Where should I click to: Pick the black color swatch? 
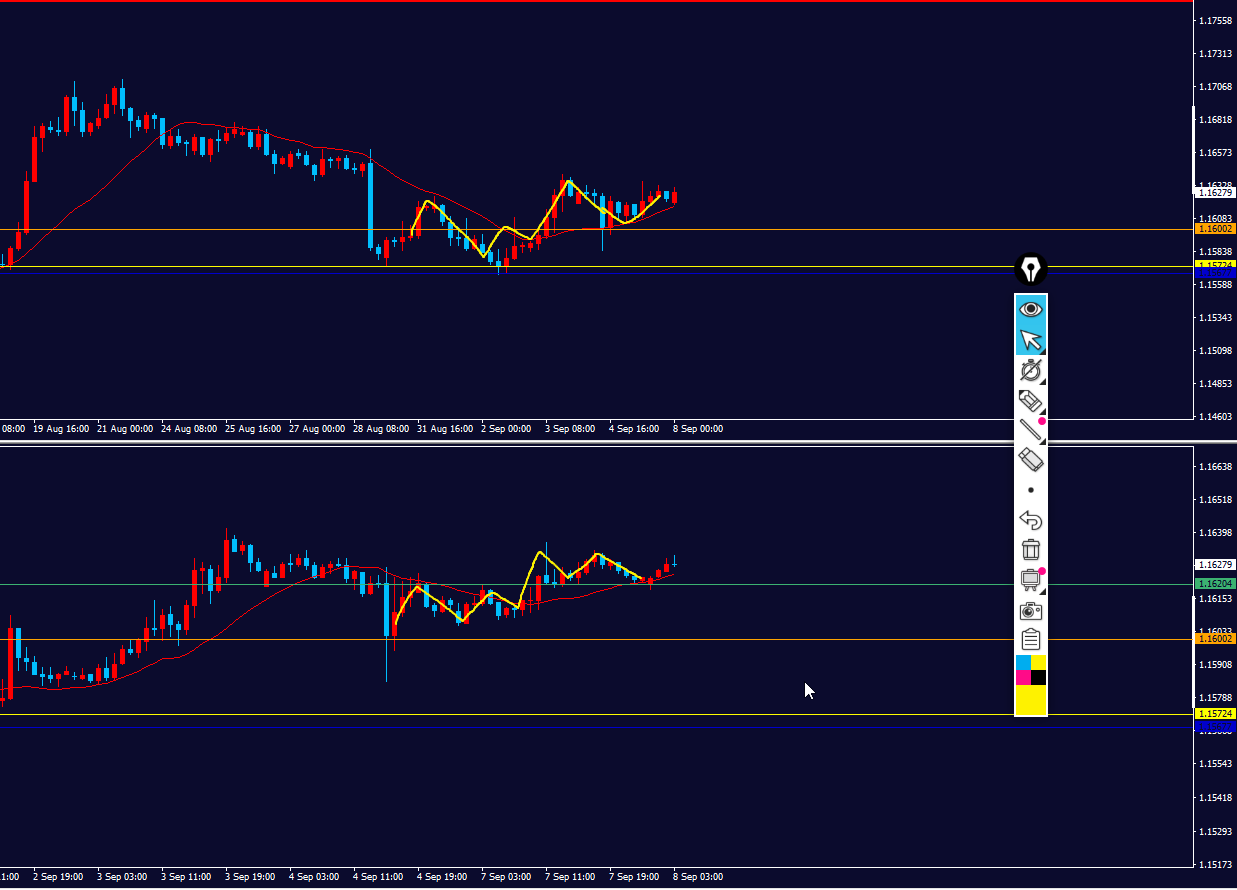[1039, 678]
